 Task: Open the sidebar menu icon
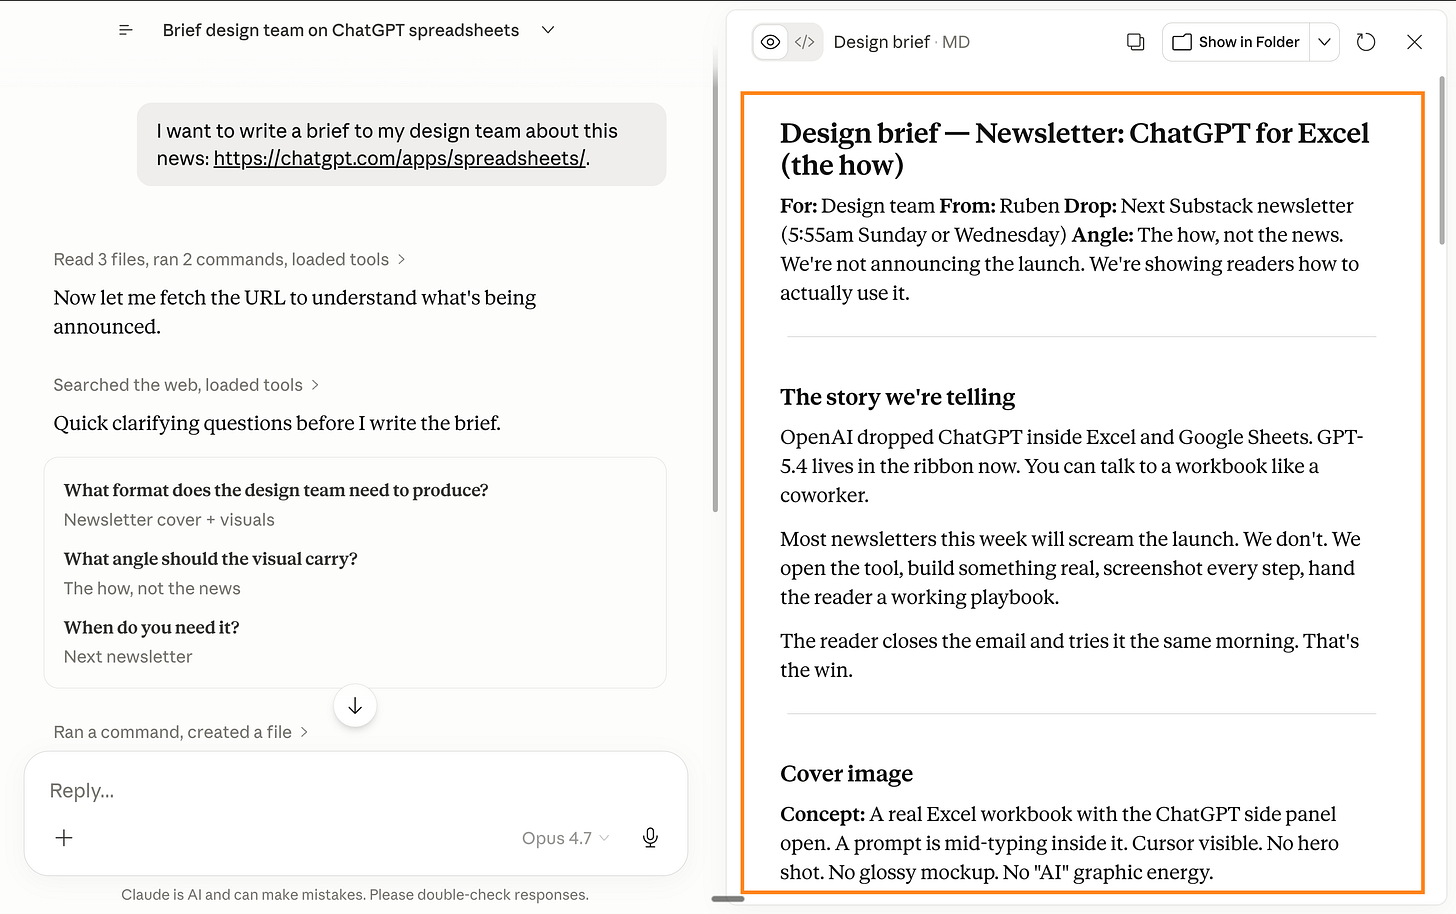pos(126,30)
